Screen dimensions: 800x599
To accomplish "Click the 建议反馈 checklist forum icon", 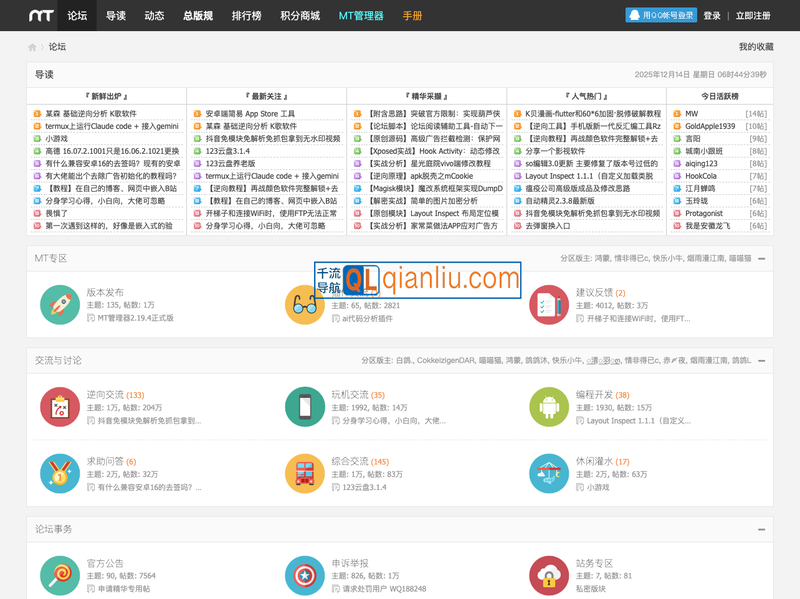I will coord(549,304).
